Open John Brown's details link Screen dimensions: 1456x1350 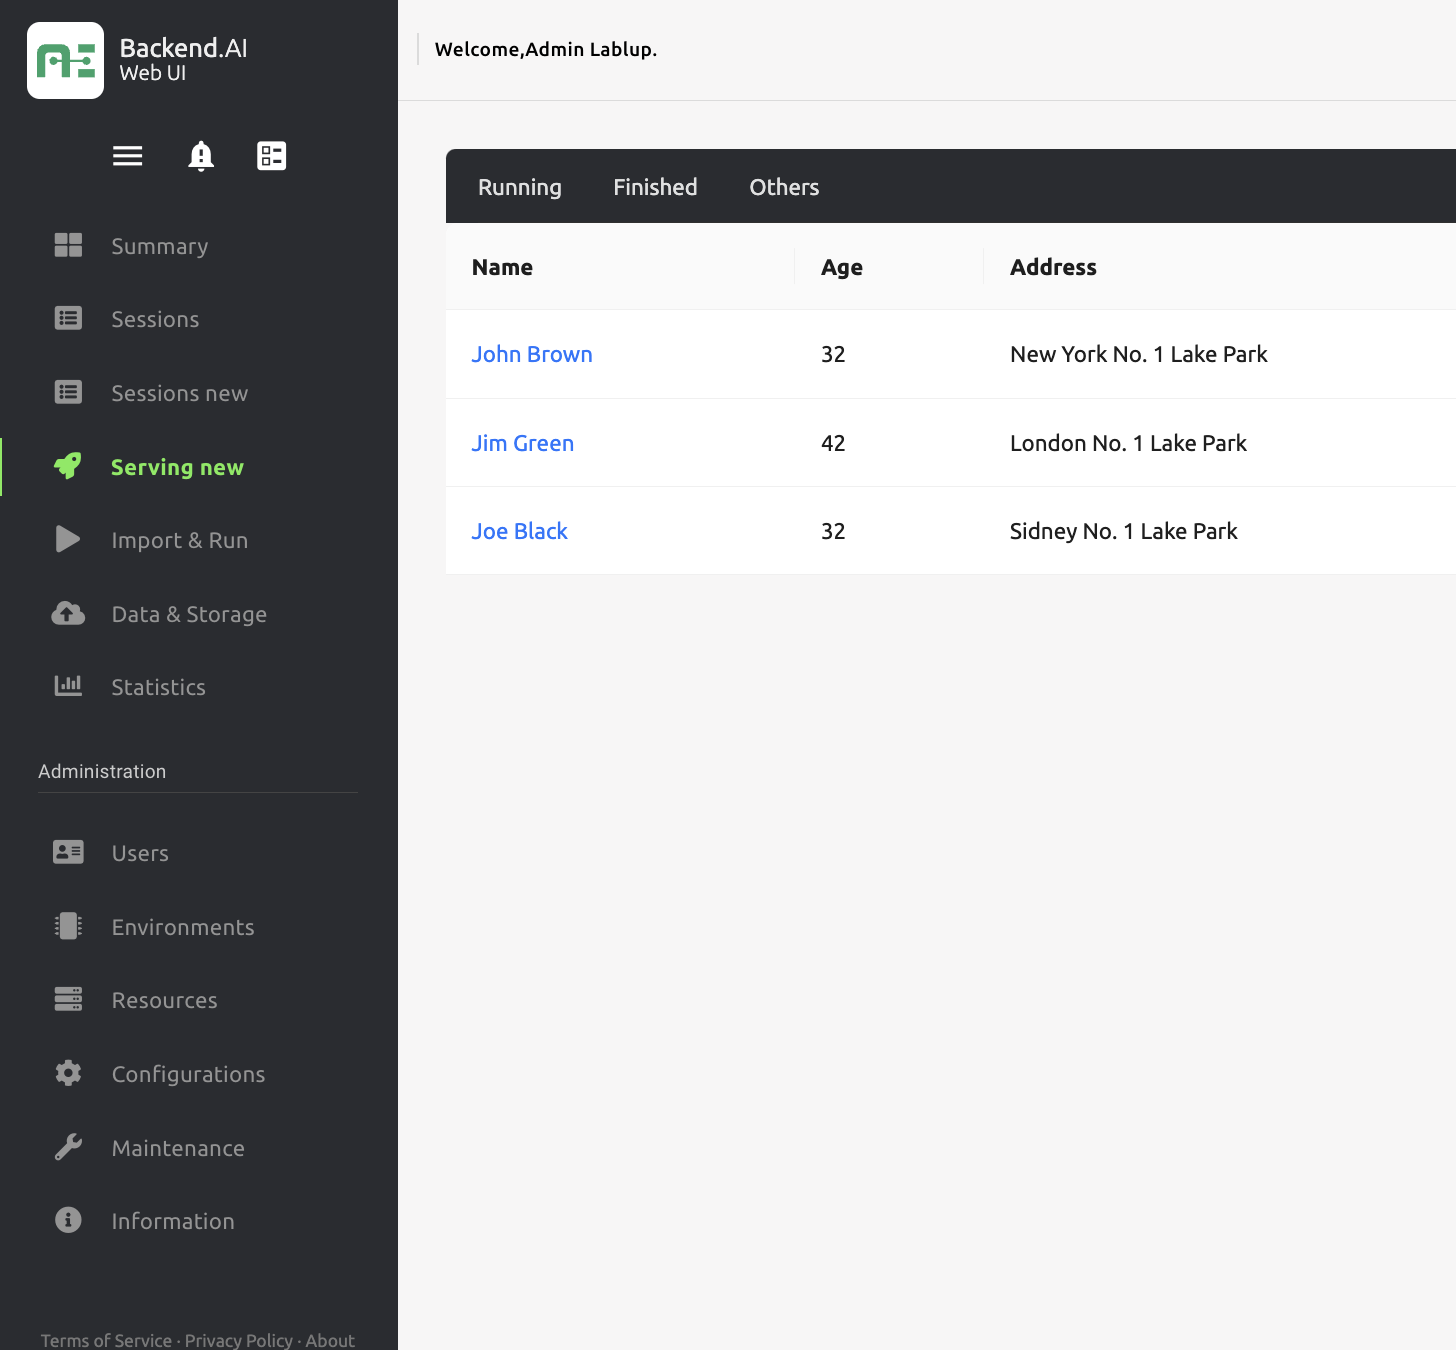tap(532, 354)
